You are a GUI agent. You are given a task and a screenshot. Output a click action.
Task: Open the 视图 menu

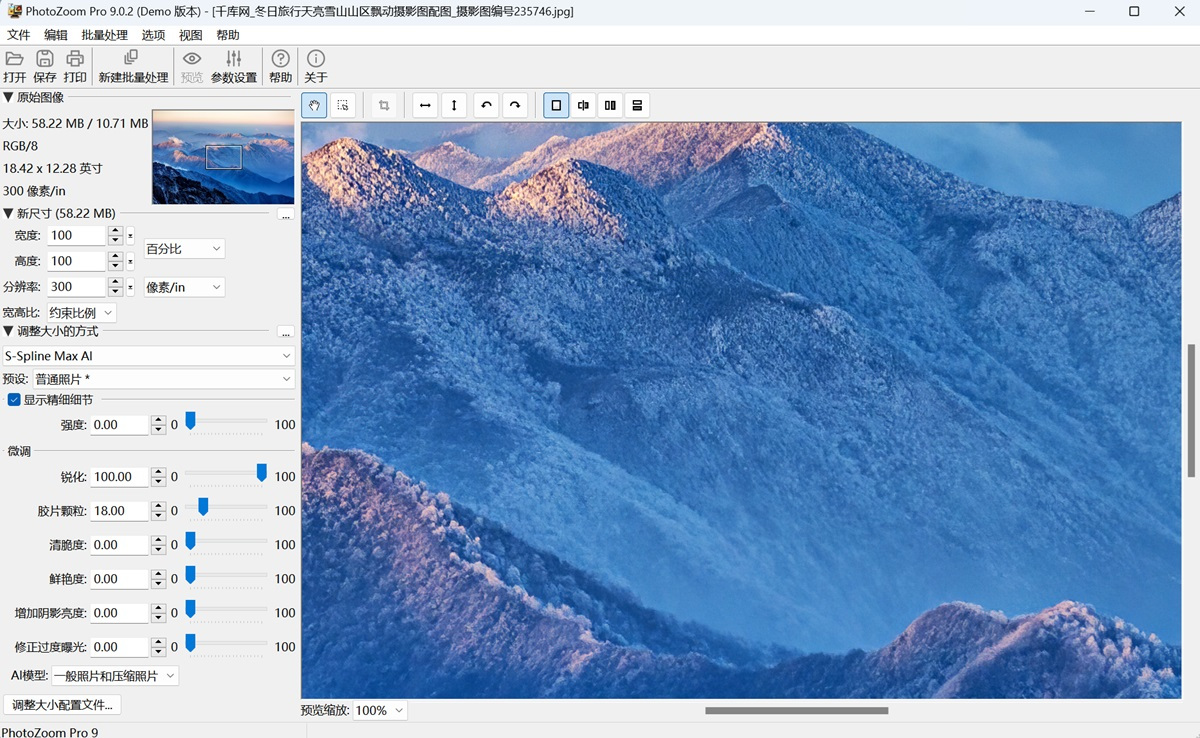190,34
